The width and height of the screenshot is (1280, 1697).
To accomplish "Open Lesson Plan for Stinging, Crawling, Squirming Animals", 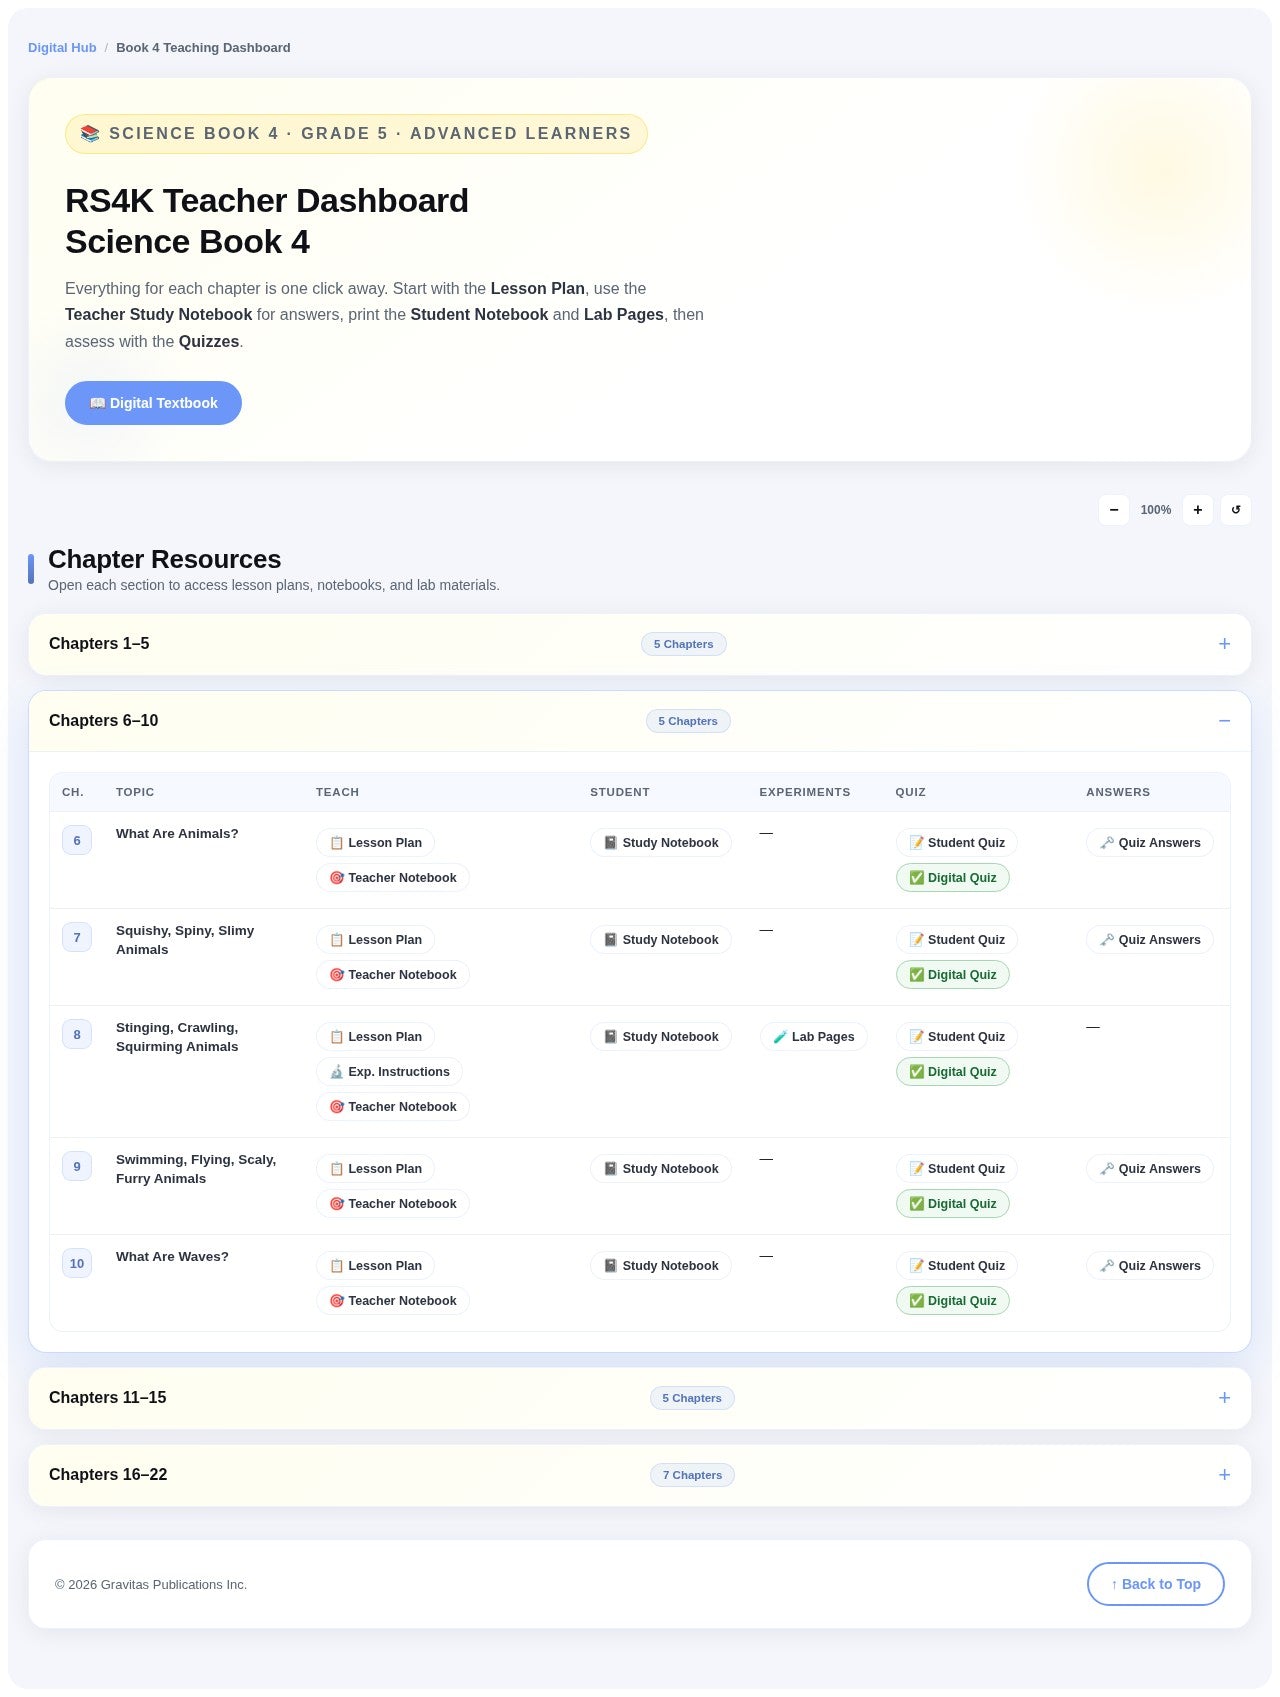I will [x=376, y=1037].
